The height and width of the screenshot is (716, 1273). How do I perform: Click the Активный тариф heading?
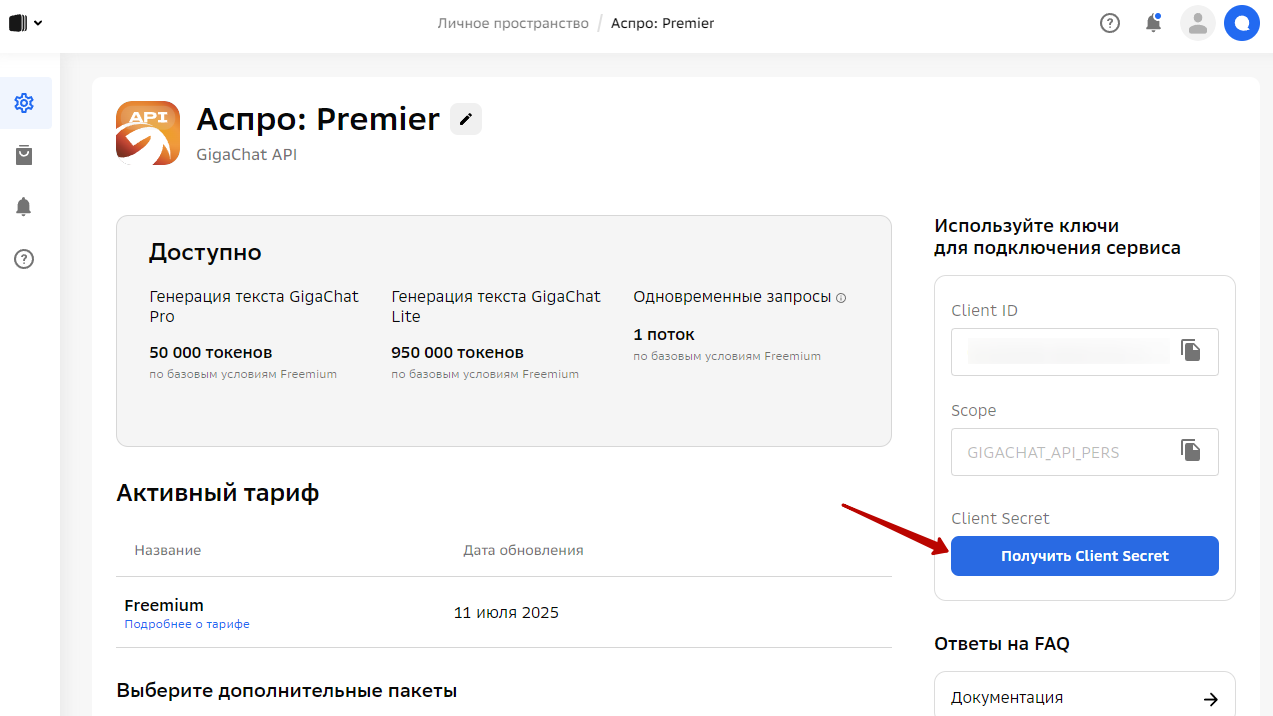pyautogui.click(x=218, y=493)
